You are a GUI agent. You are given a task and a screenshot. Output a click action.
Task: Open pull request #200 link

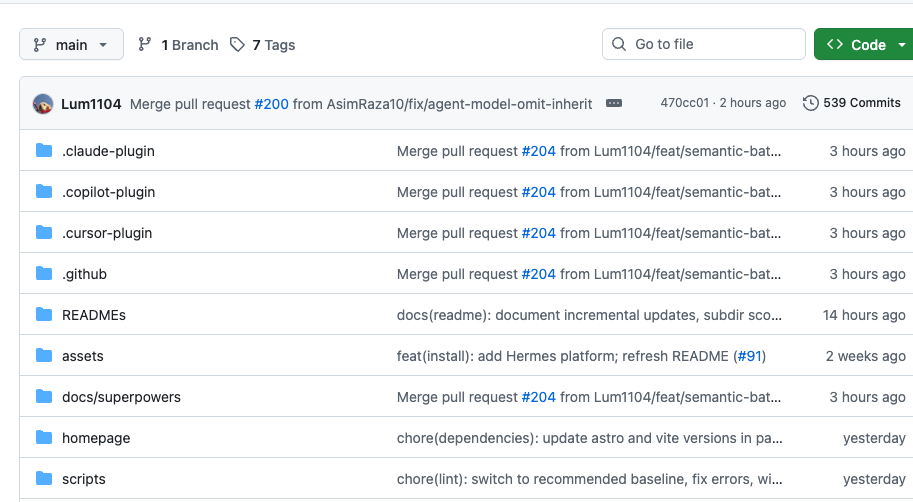[x=271, y=104]
